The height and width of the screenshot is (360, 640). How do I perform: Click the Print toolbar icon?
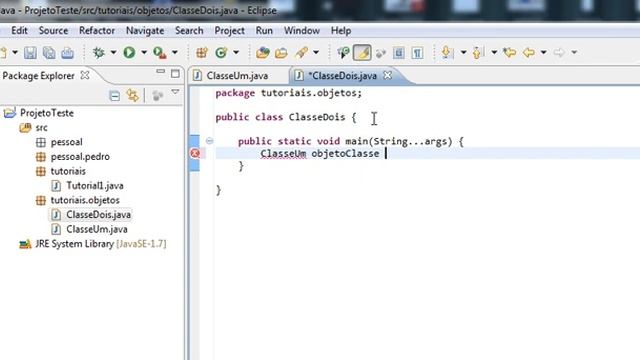[x=67, y=53]
